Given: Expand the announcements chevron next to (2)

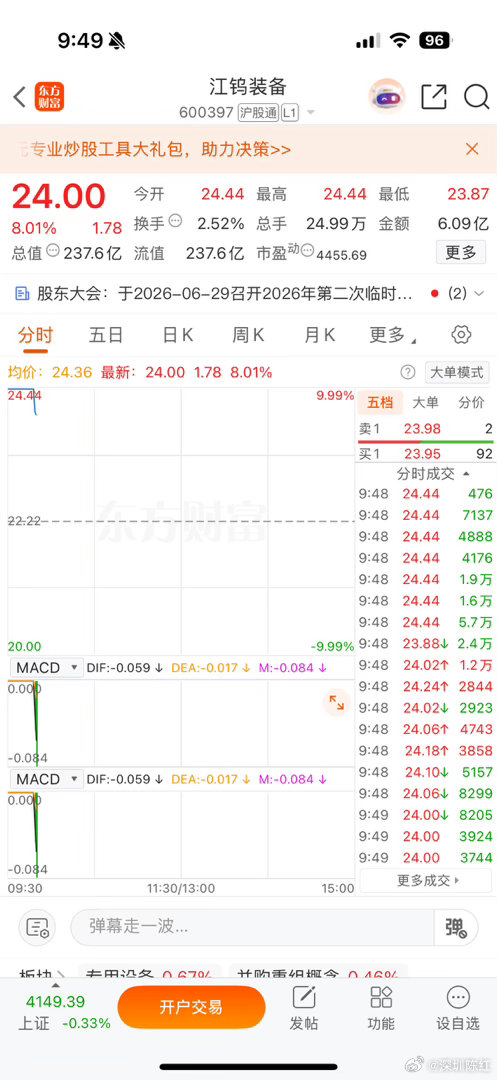Looking at the screenshot, I should tap(479, 294).
